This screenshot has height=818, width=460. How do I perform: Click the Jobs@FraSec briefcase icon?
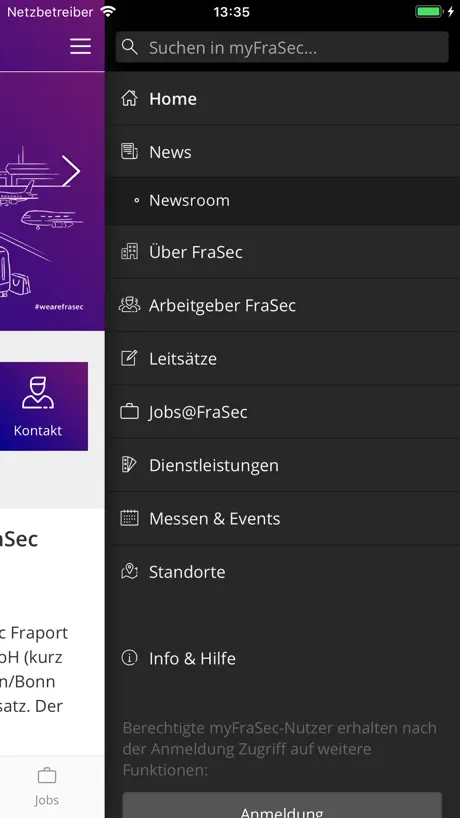129,412
